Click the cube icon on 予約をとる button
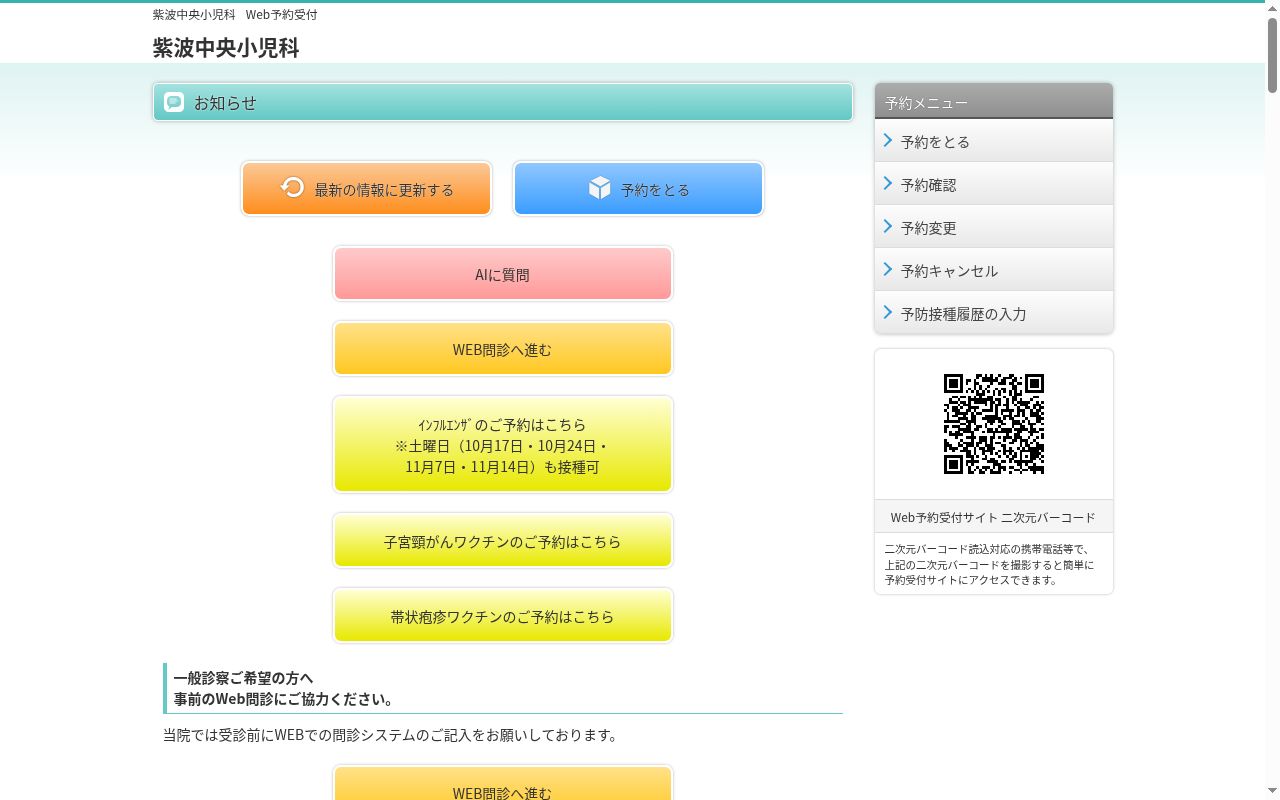1280x800 pixels. (599, 187)
